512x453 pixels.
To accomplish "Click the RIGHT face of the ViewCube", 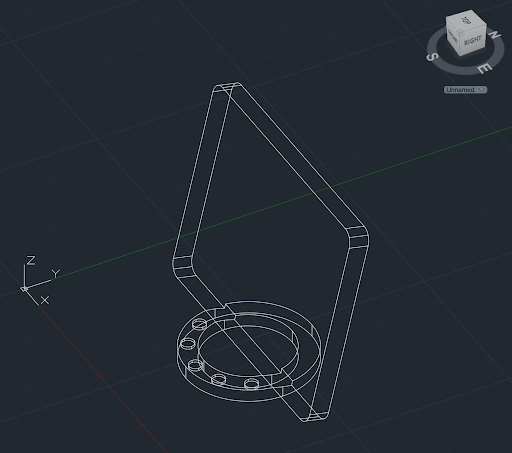I will (x=473, y=41).
